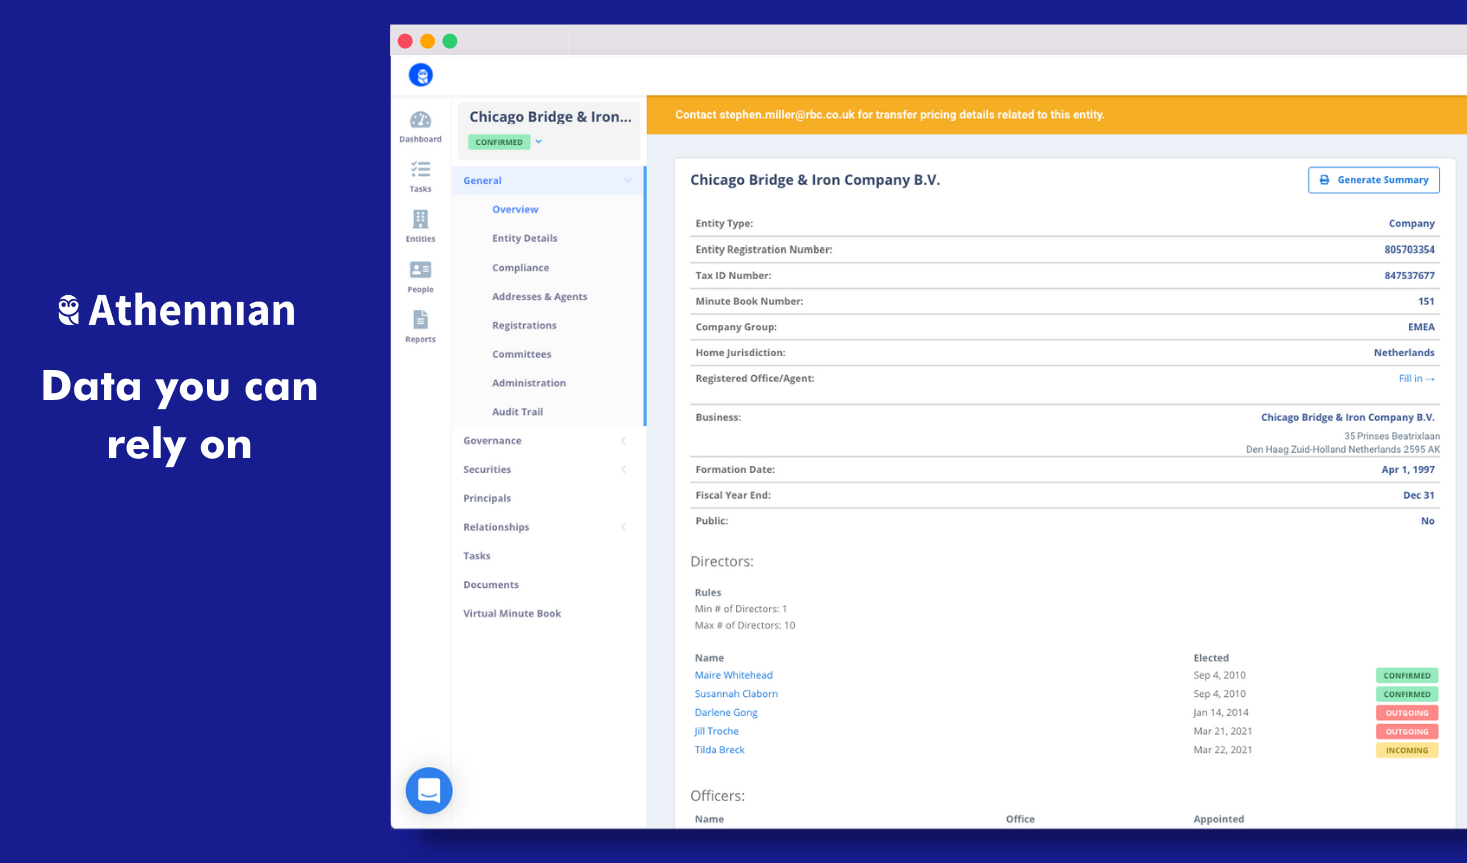The image size is (1467, 863).
Task: Click the Athennian owl logo
Action: click(421, 74)
